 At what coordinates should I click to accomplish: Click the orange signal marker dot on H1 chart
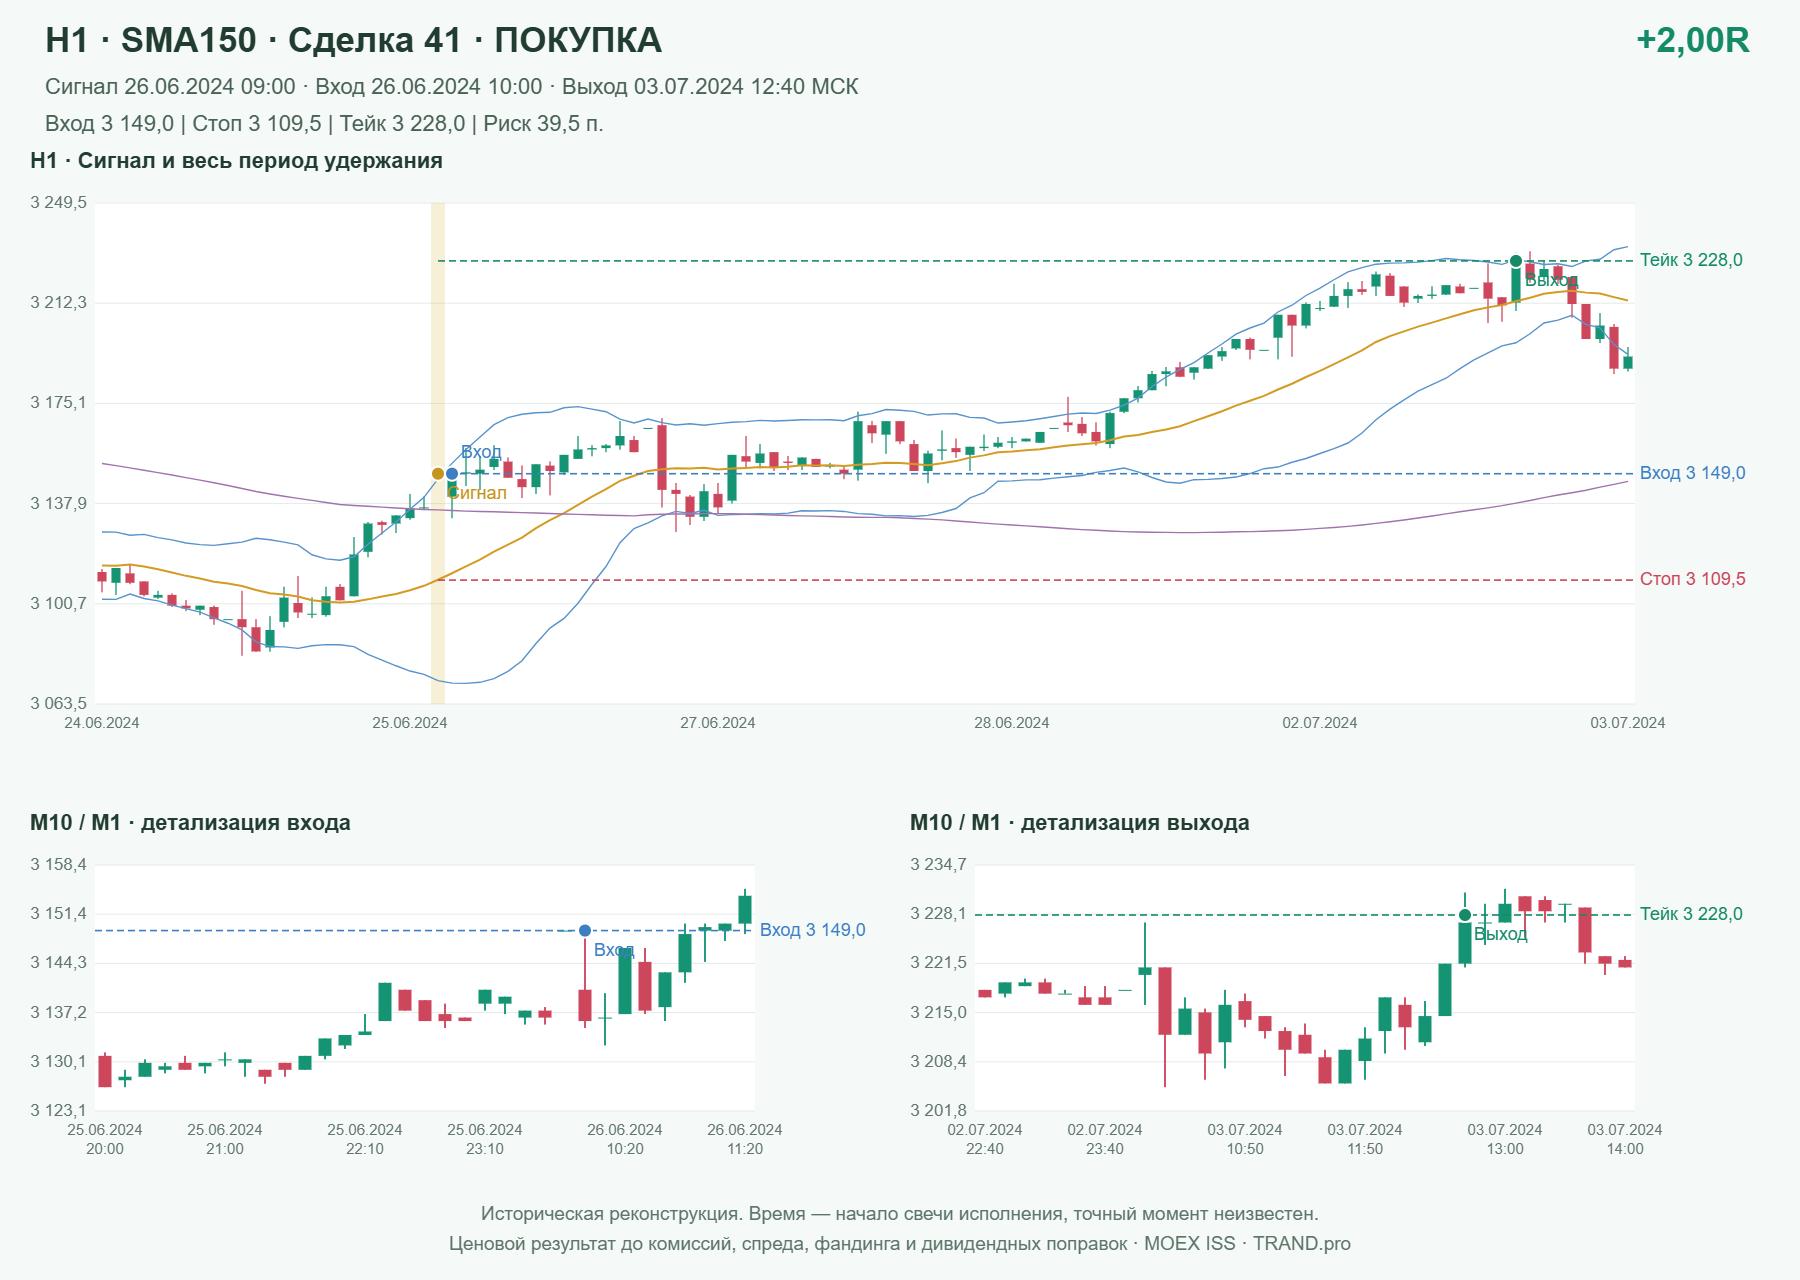click(x=438, y=474)
